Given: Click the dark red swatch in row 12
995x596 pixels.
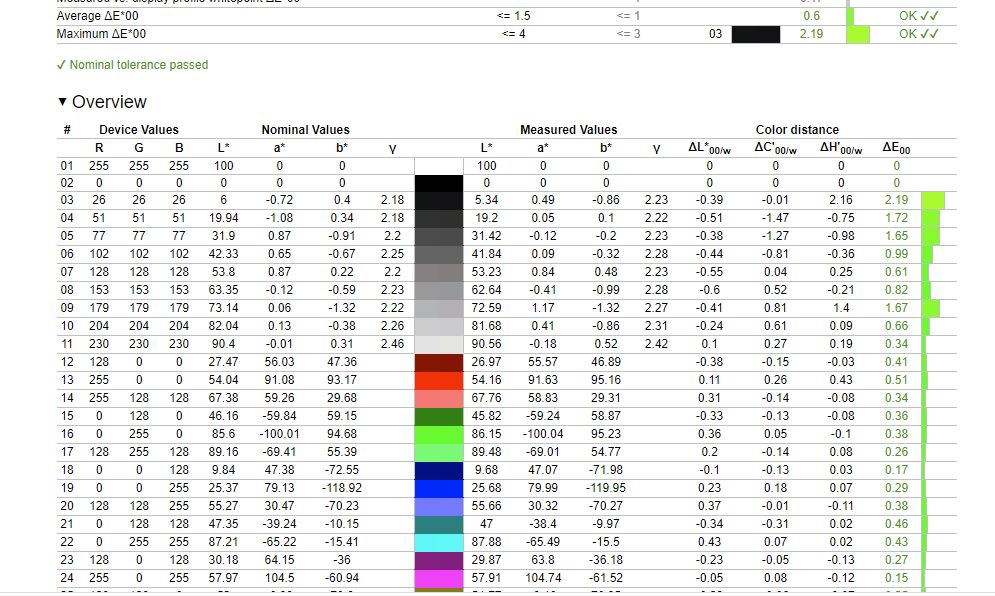Looking at the screenshot, I should (x=438, y=362).
